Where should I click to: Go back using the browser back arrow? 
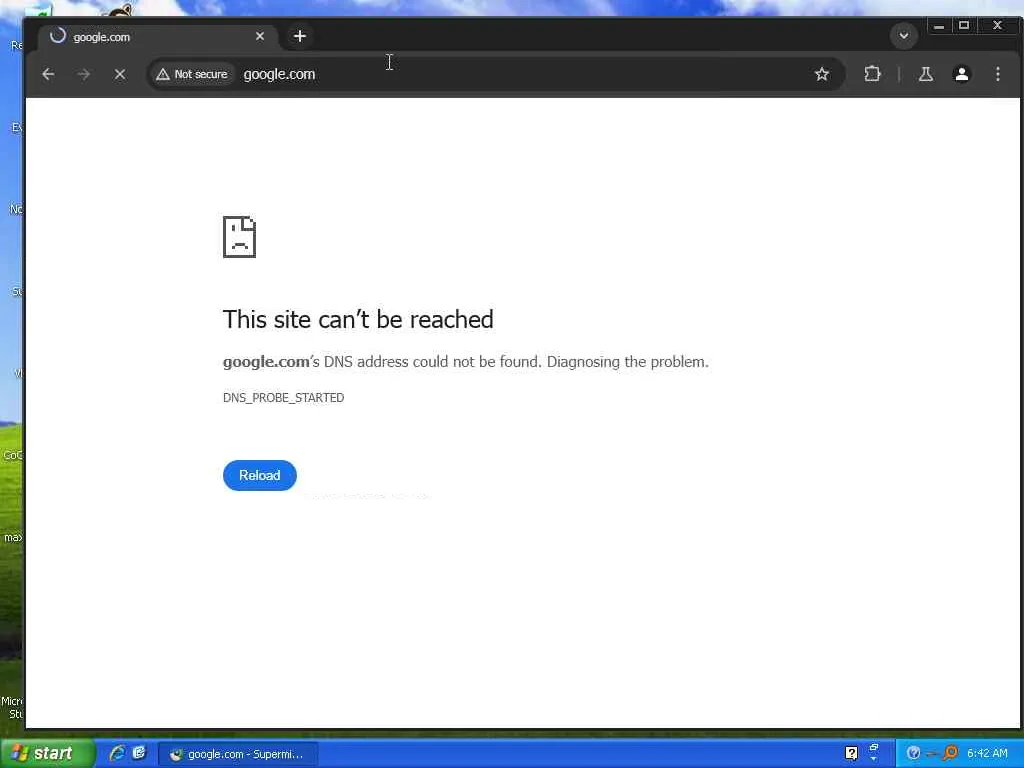point(48,74)
